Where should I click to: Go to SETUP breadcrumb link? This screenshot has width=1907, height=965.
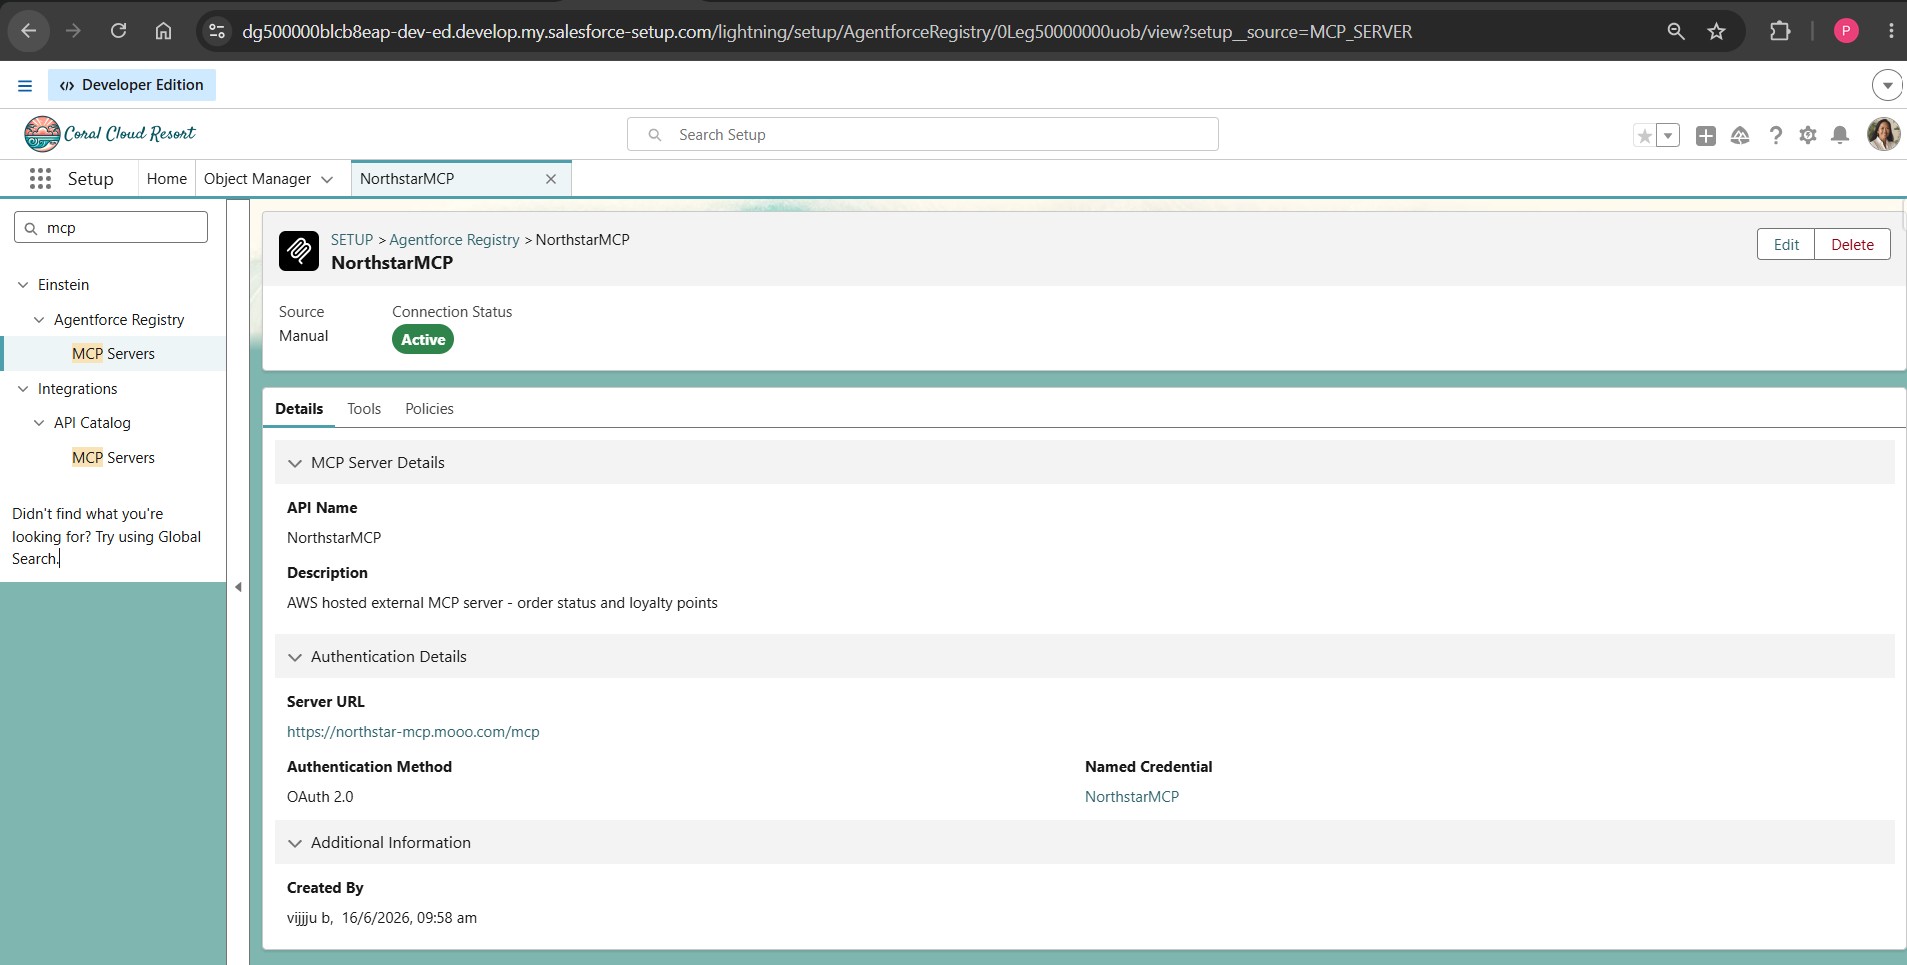tap(352, 240)
